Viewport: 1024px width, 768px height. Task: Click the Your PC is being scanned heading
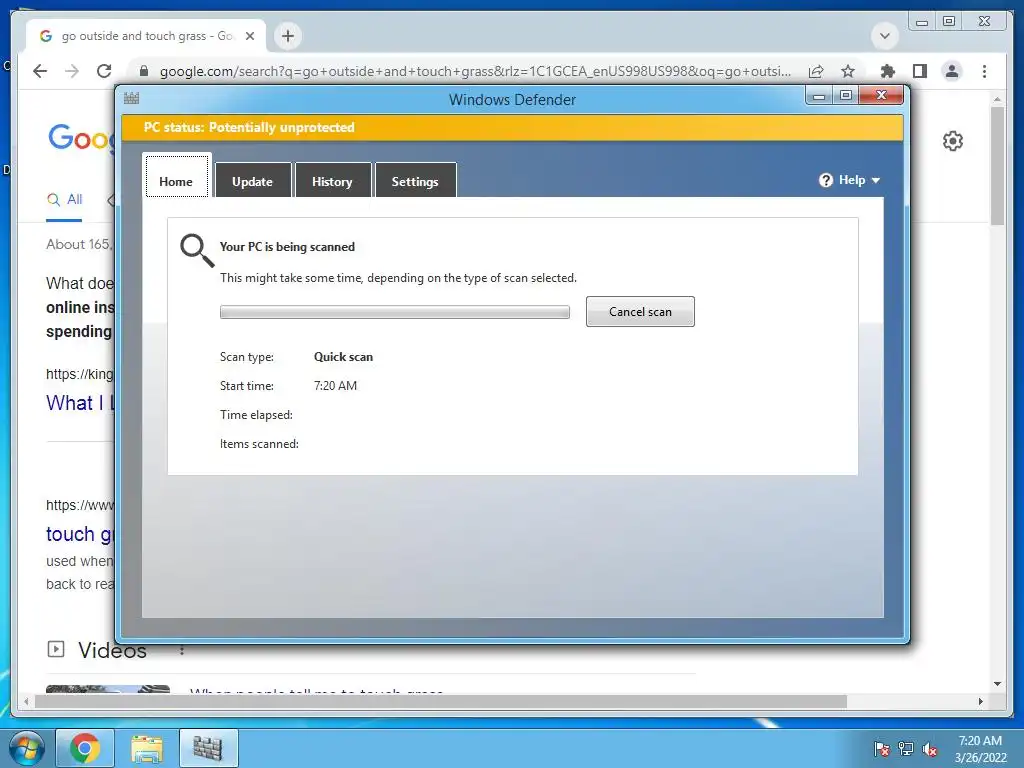pos(287,247)
